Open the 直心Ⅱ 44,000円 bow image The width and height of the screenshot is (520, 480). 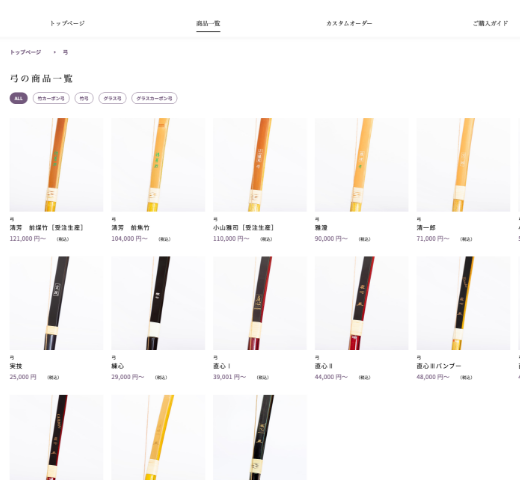pyautogui.click(x=361, y=303)
